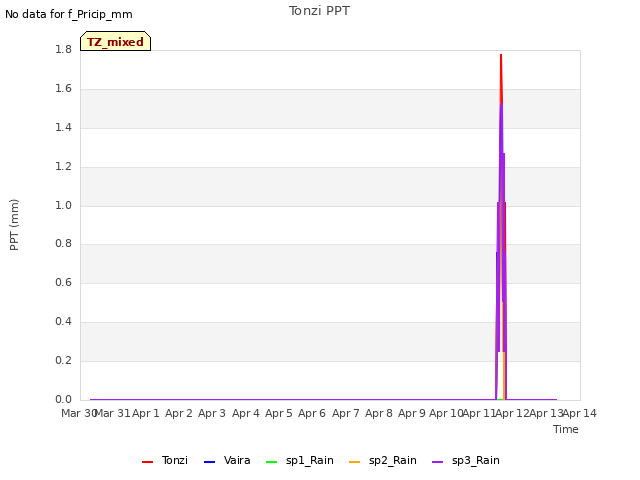Click the blue Vaira legend swatch
Viewport: 640px width, 480px height.
[209, 462]
